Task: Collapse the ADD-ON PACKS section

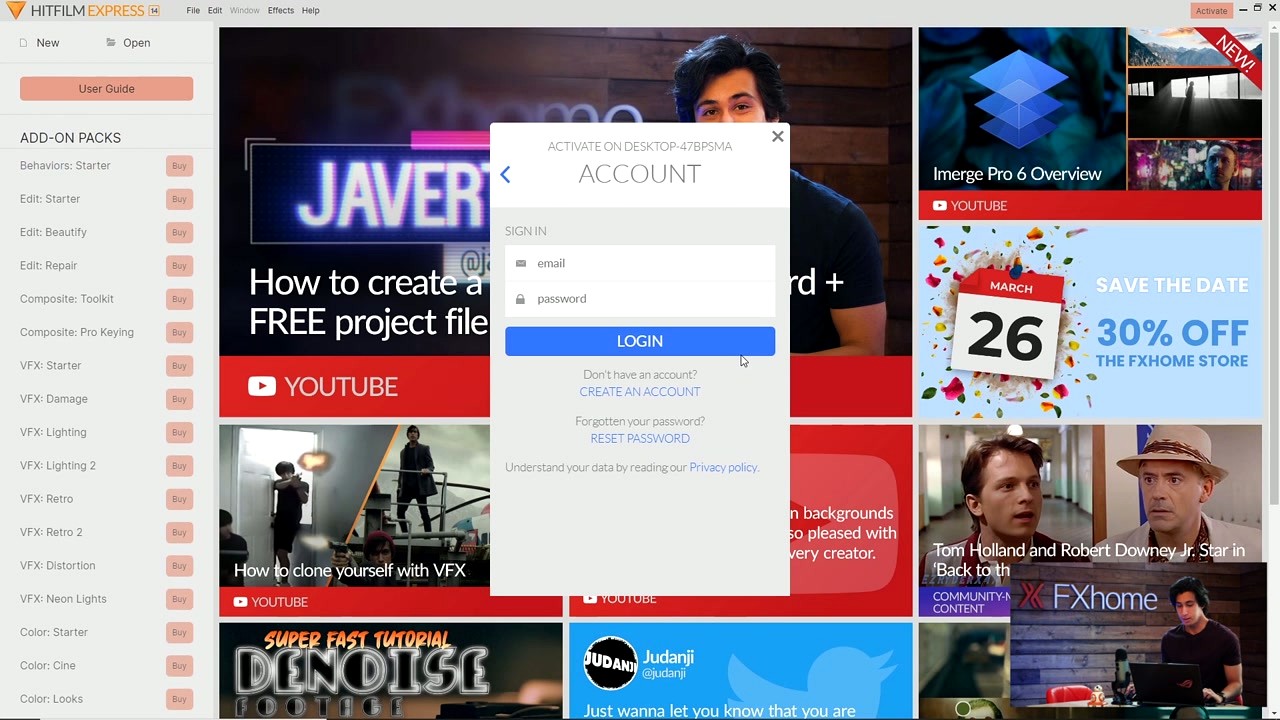Action: coord(70,137)
